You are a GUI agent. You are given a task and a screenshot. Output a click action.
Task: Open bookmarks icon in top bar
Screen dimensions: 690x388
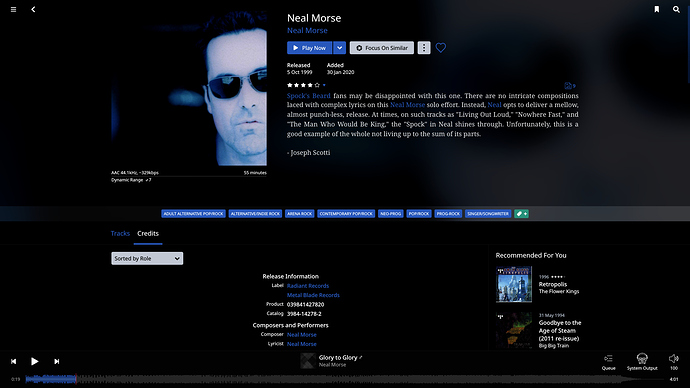click(x=657, y=9)
